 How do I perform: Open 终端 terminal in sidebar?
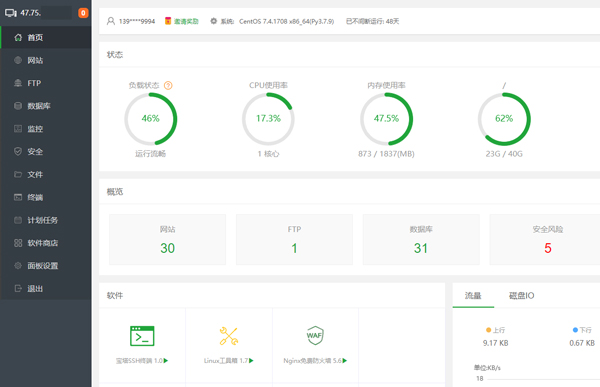[46, 197]
